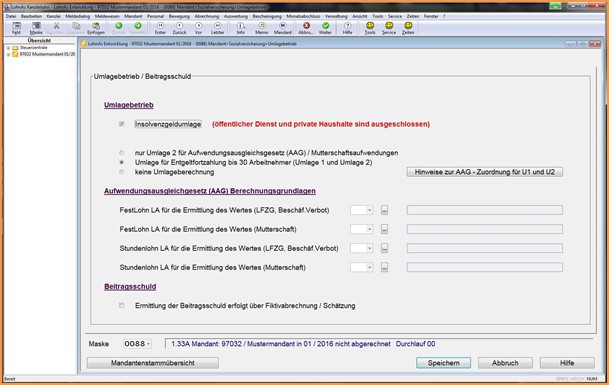Image resolution: width=609 pixels, height=385 pixels.
Task: Click the Tools smiley toolbar icon
Action: click(x=370, y=28)
